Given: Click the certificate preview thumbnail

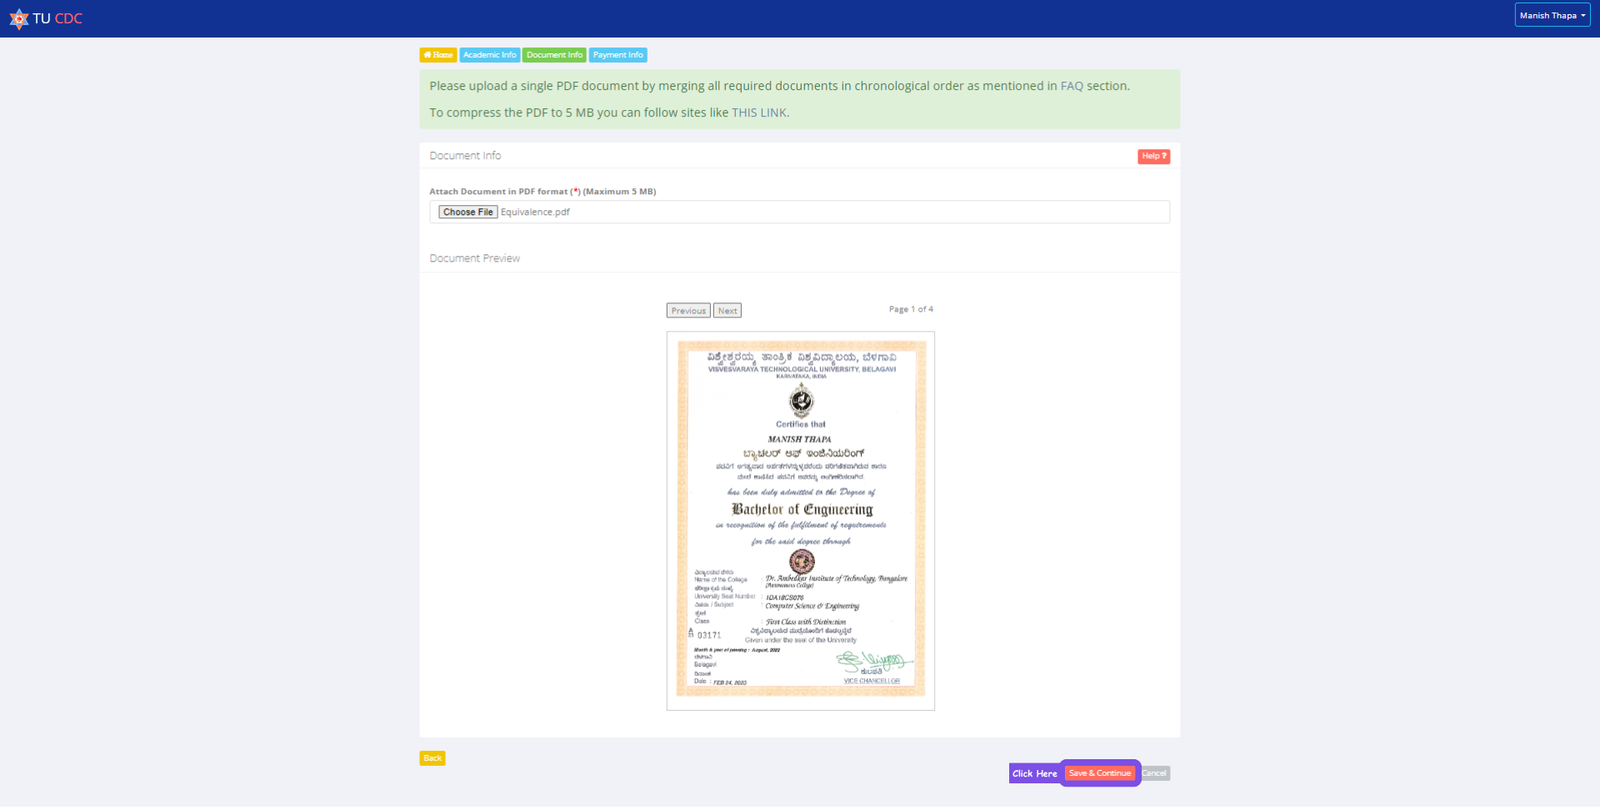Looking at the screenshot, I should pos(801,521).
